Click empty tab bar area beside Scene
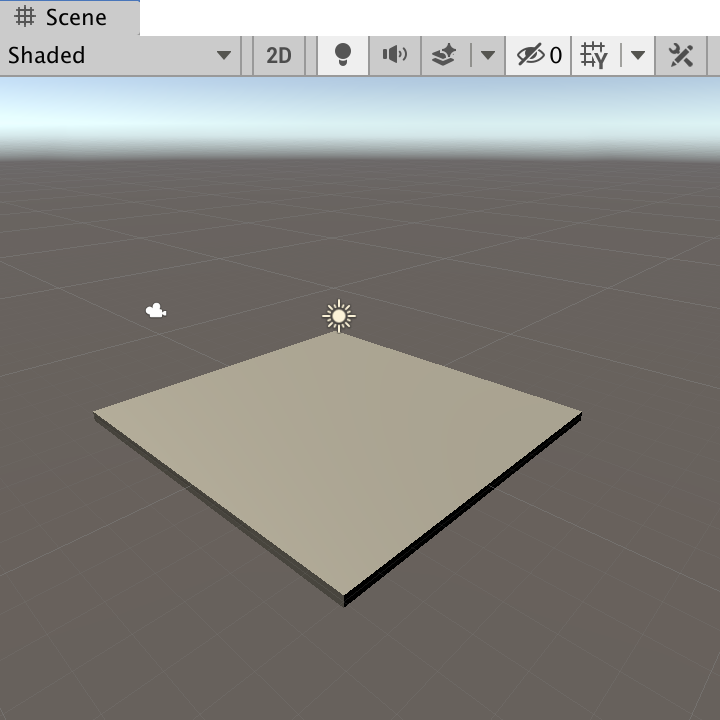The height and width of the screenshot is (720, 720). [x=430, y=18]
